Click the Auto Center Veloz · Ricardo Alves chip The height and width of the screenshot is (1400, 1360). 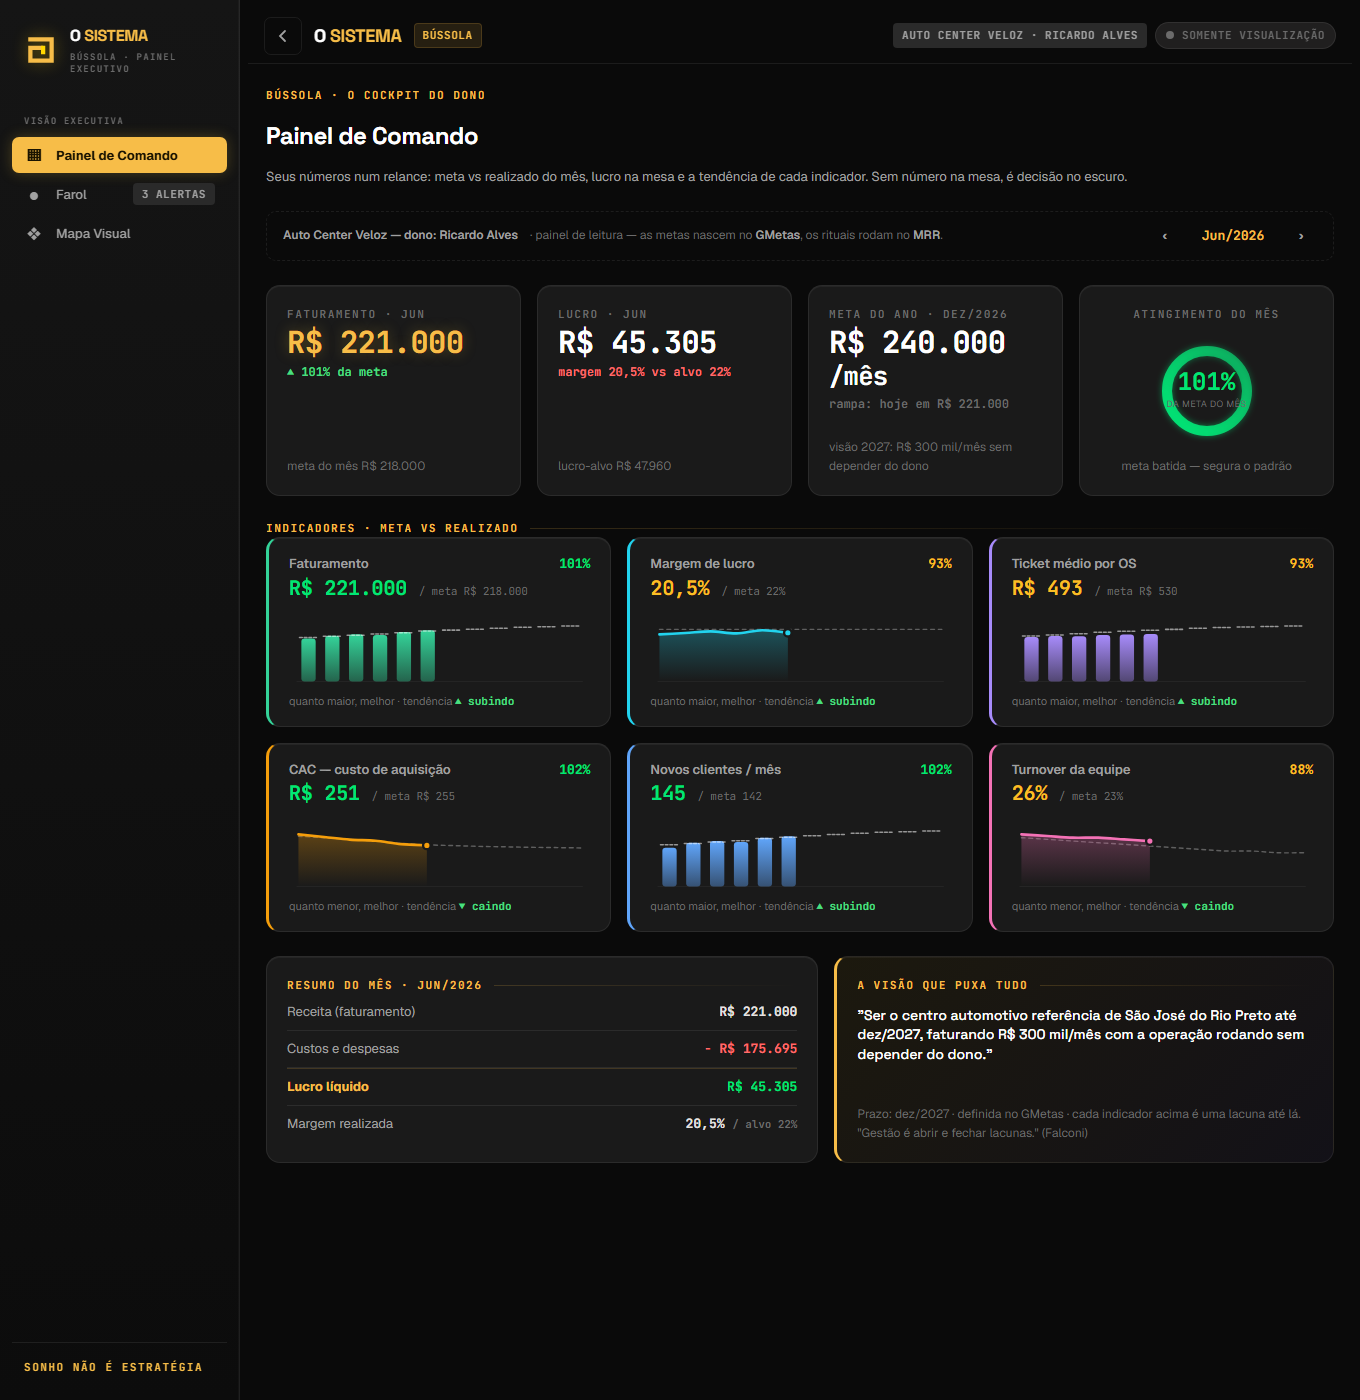(x=1019, y=35)
